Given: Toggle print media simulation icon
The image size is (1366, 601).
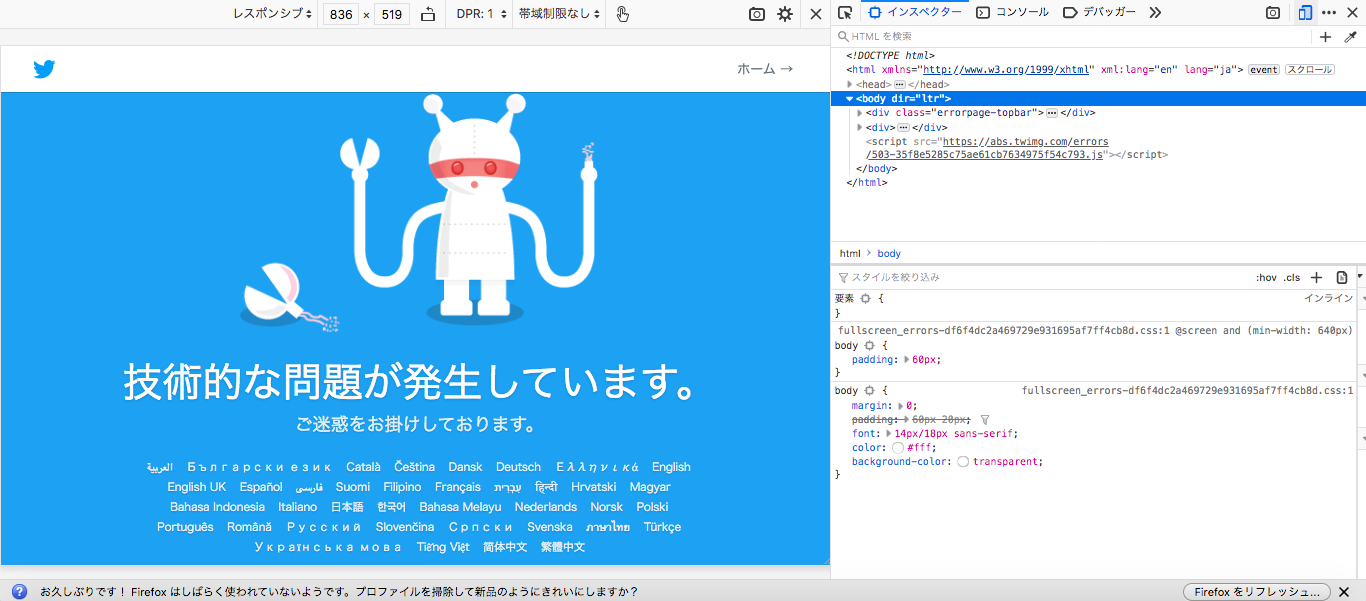Looking at the screenshot, I should (x=1342, y=277).
